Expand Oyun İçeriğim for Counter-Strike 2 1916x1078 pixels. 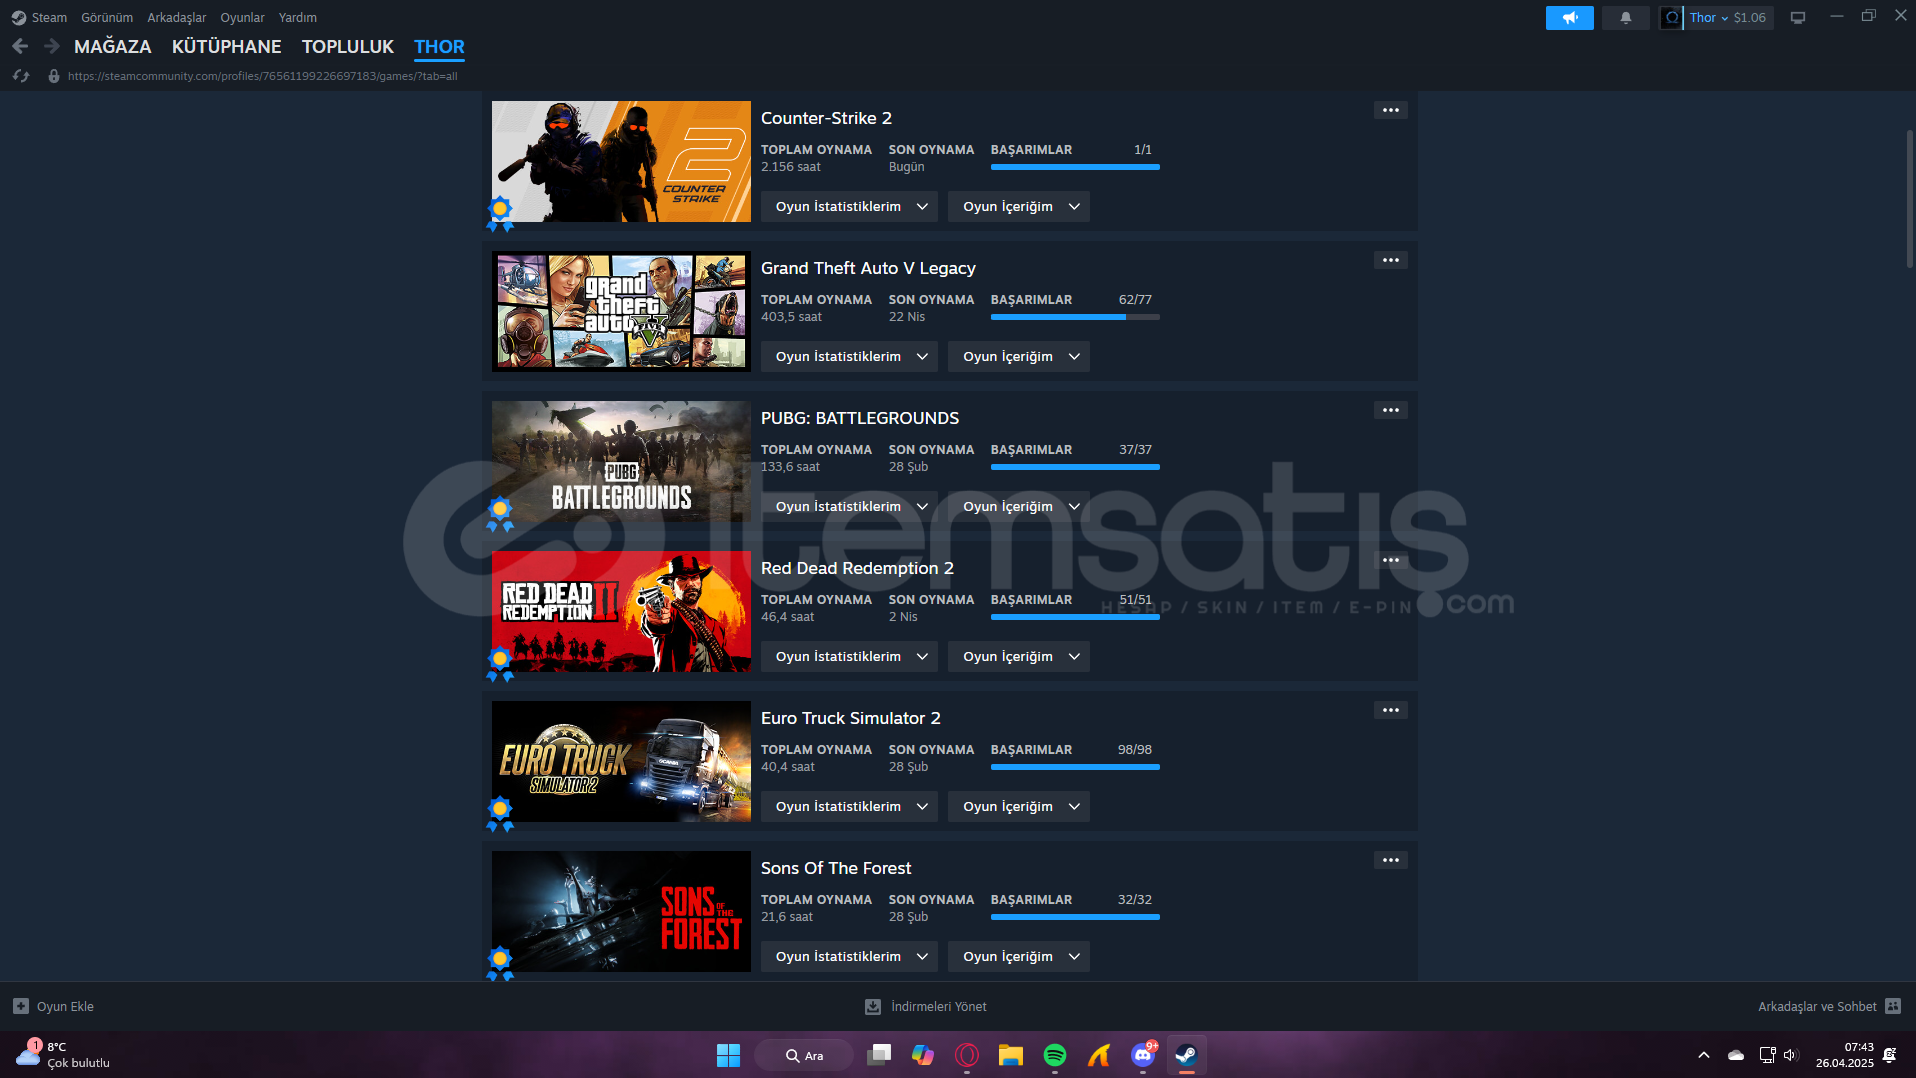click(x=1019, y=206)
